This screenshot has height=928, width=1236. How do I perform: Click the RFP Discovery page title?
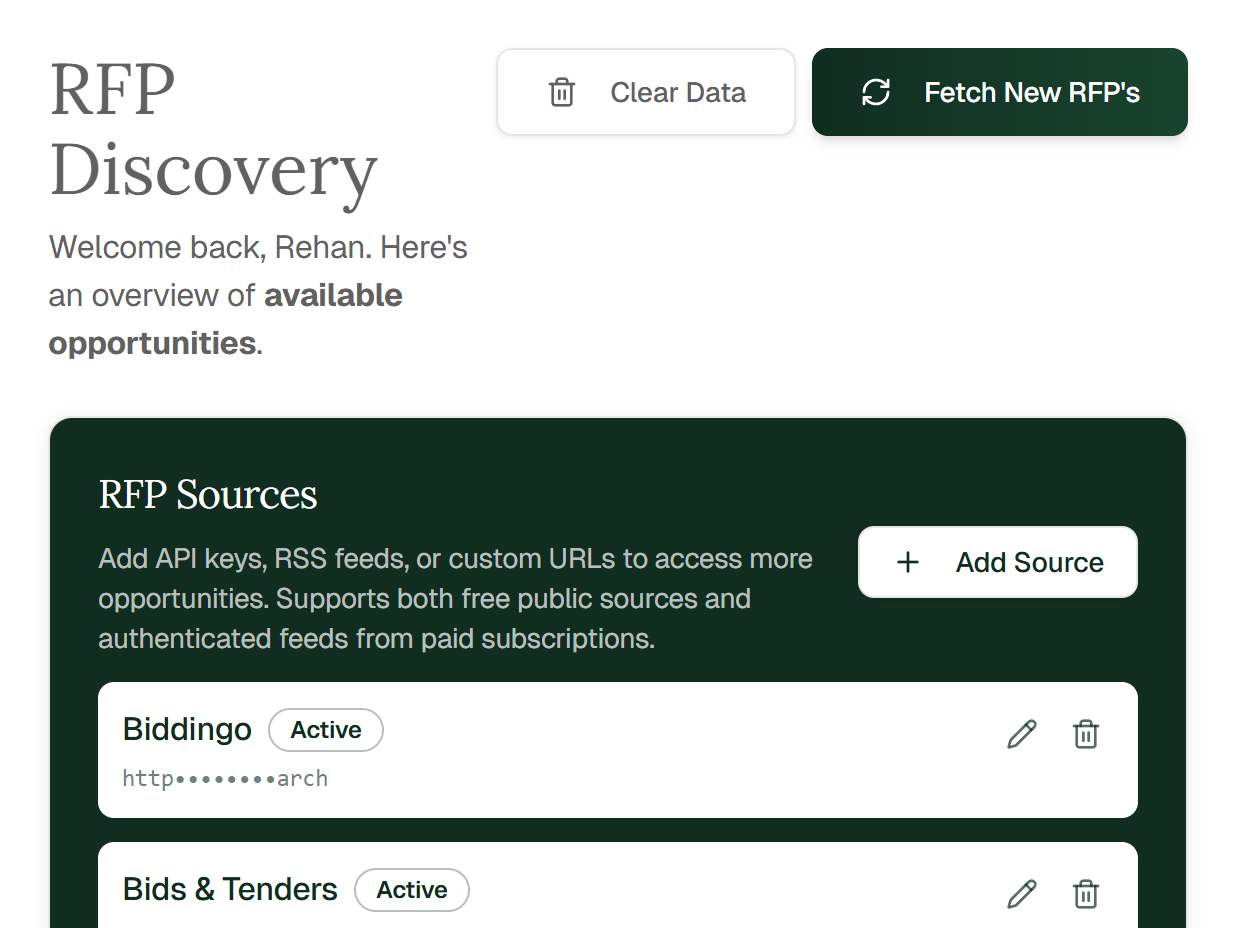pyautogui.click(x=214, y=131)
